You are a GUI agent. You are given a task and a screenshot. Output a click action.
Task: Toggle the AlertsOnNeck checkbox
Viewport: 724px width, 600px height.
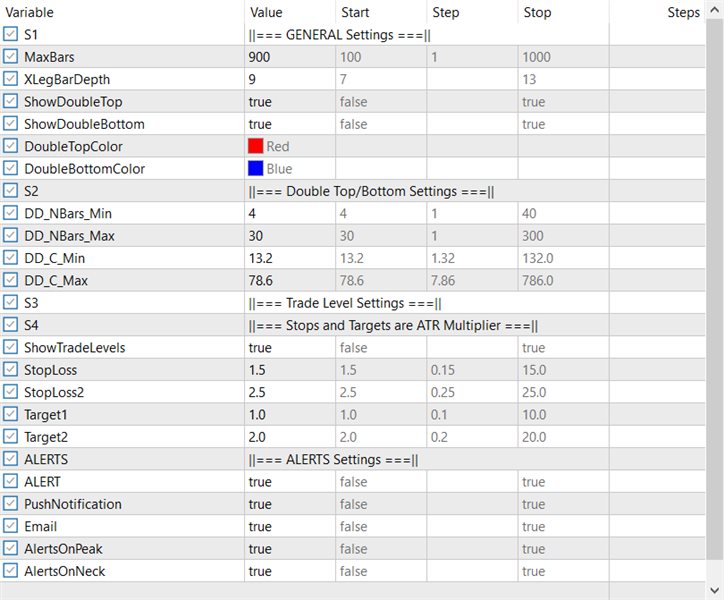10,570
